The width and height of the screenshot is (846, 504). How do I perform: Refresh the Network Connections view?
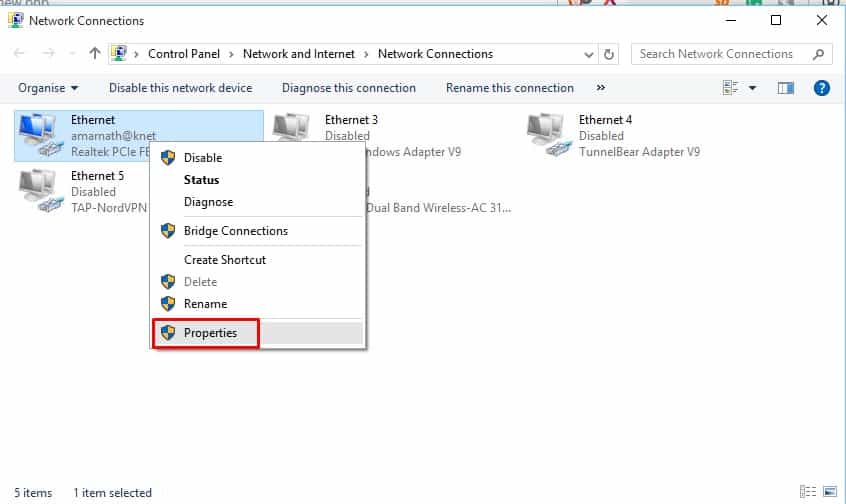tap(609, 54)
